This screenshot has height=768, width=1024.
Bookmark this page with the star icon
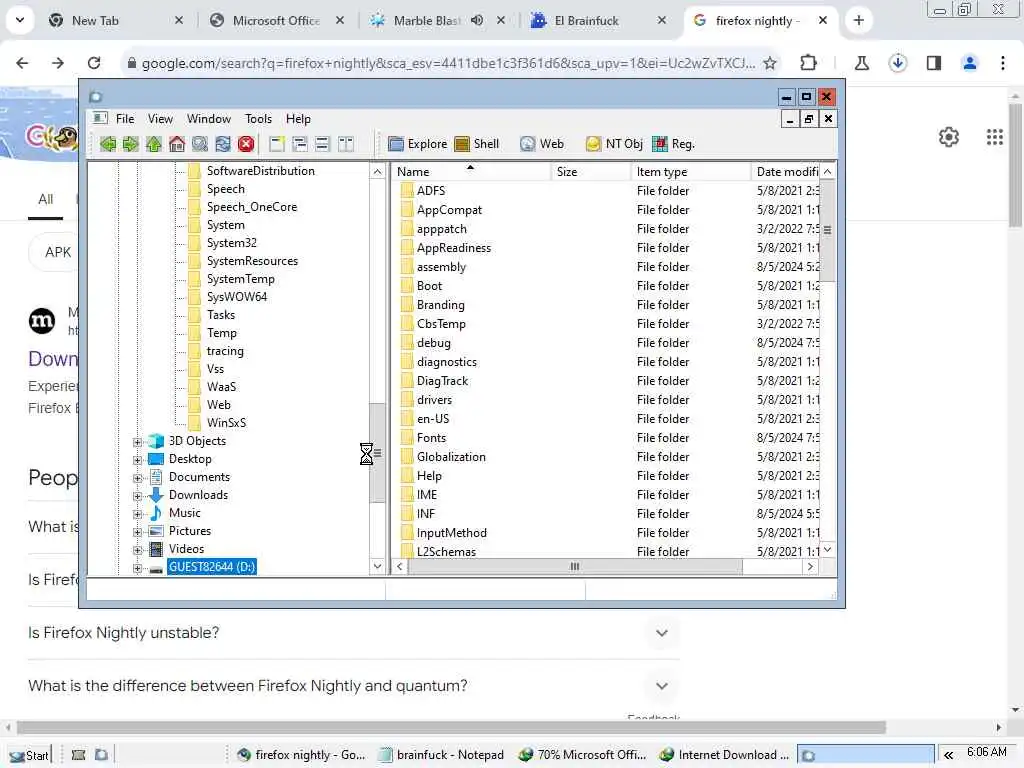(x=770, y=63)
